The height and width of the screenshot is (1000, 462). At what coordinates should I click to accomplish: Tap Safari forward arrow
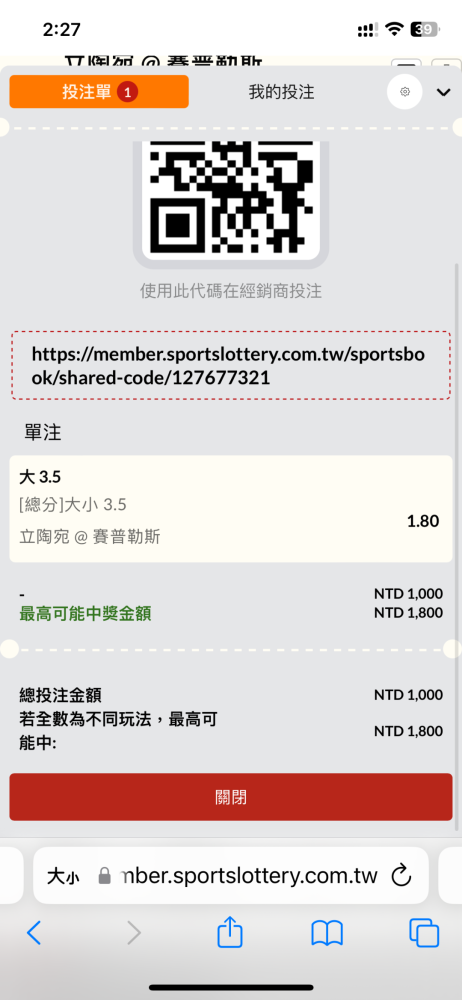(133, 934)
